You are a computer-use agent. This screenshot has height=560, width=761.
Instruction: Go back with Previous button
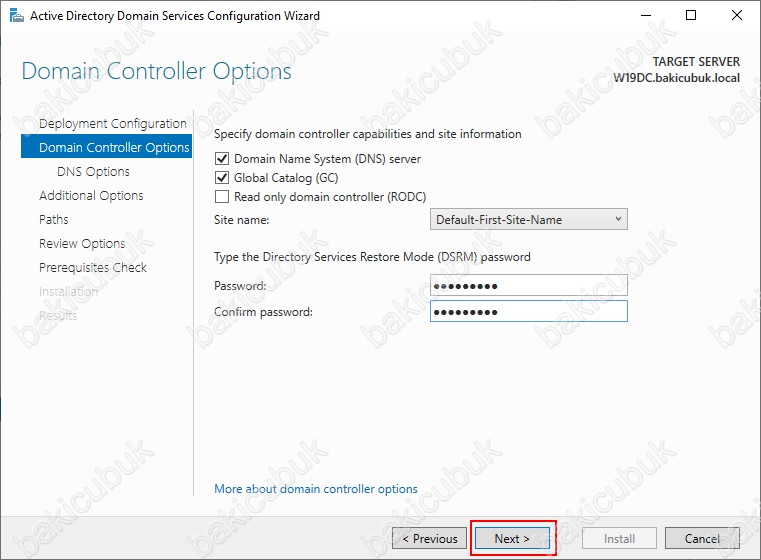(430, 538)
